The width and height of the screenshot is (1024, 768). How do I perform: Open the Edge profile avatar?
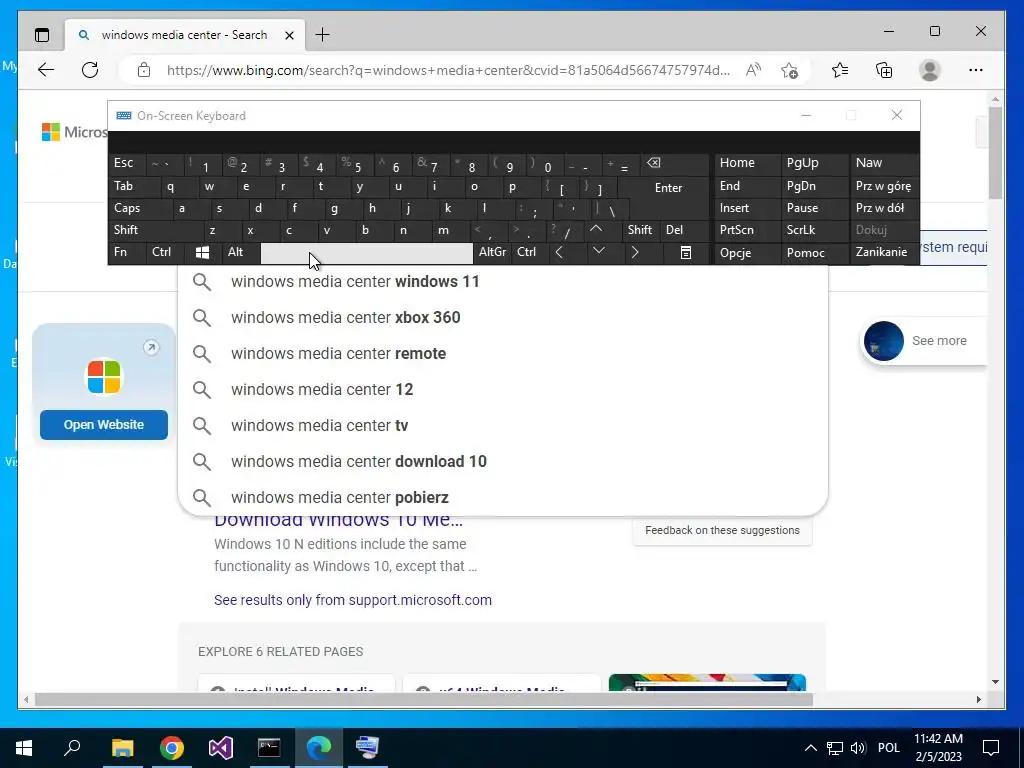[x=929, y=70]
